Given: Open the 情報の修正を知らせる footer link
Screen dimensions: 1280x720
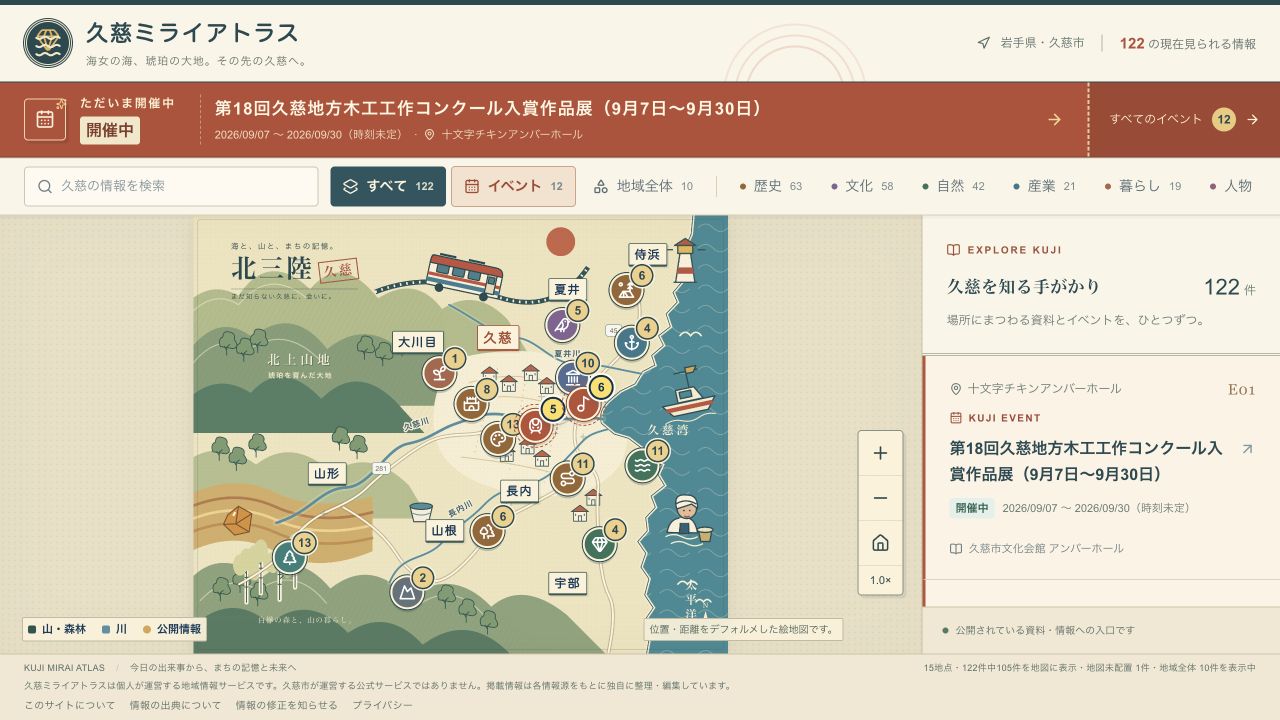Looking at the screenshot, I should pos(286,705).
